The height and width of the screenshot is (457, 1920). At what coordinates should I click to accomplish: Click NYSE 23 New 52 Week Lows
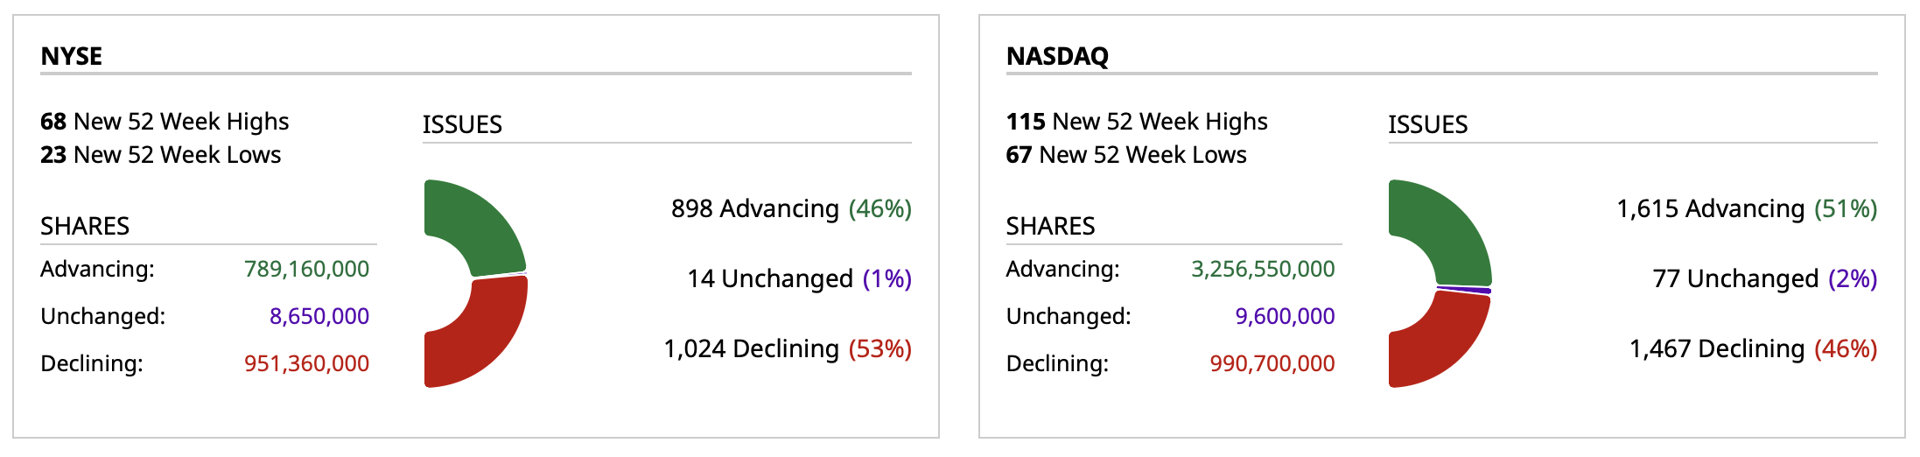click(161, 155)
